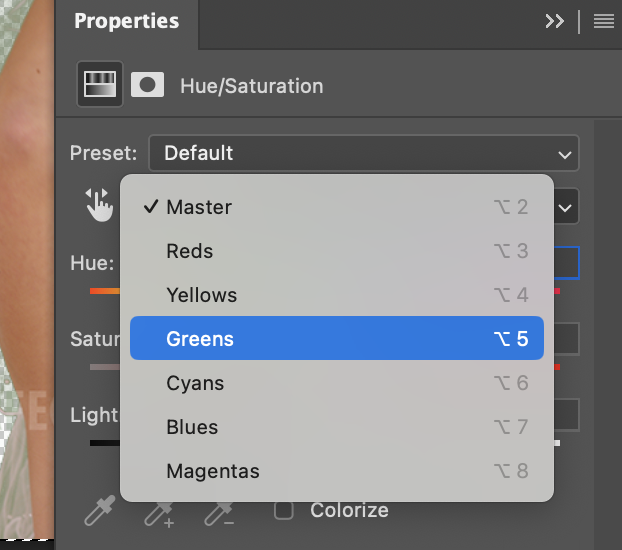Select the eyedropper tool

coord(99,511)
